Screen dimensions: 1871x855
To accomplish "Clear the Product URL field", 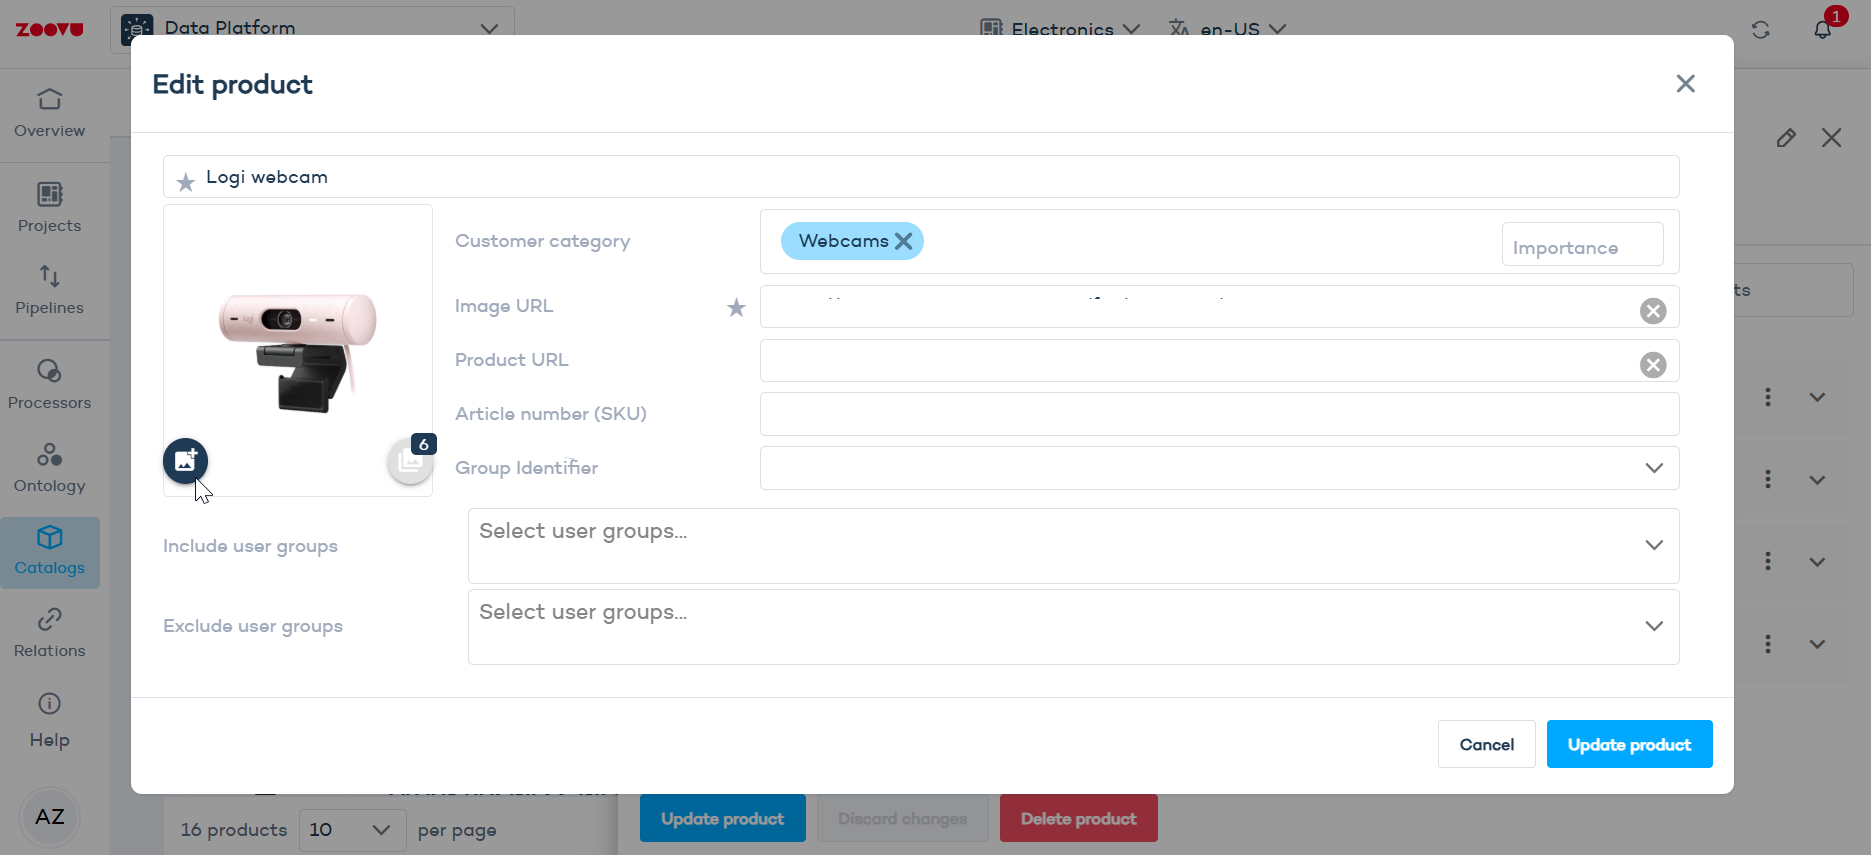I will pyautogui.click(x=1653, y=365).
